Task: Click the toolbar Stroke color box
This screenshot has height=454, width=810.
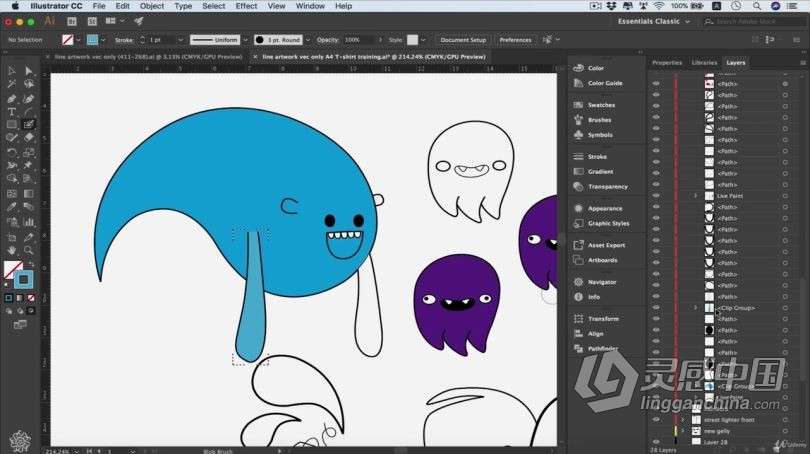Action: tap(23, 279)
